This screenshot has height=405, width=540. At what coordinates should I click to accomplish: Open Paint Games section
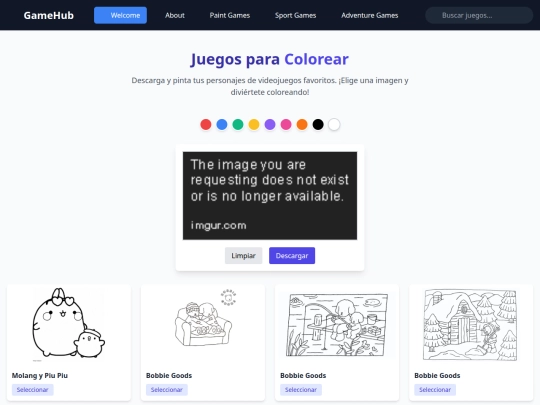230,15
